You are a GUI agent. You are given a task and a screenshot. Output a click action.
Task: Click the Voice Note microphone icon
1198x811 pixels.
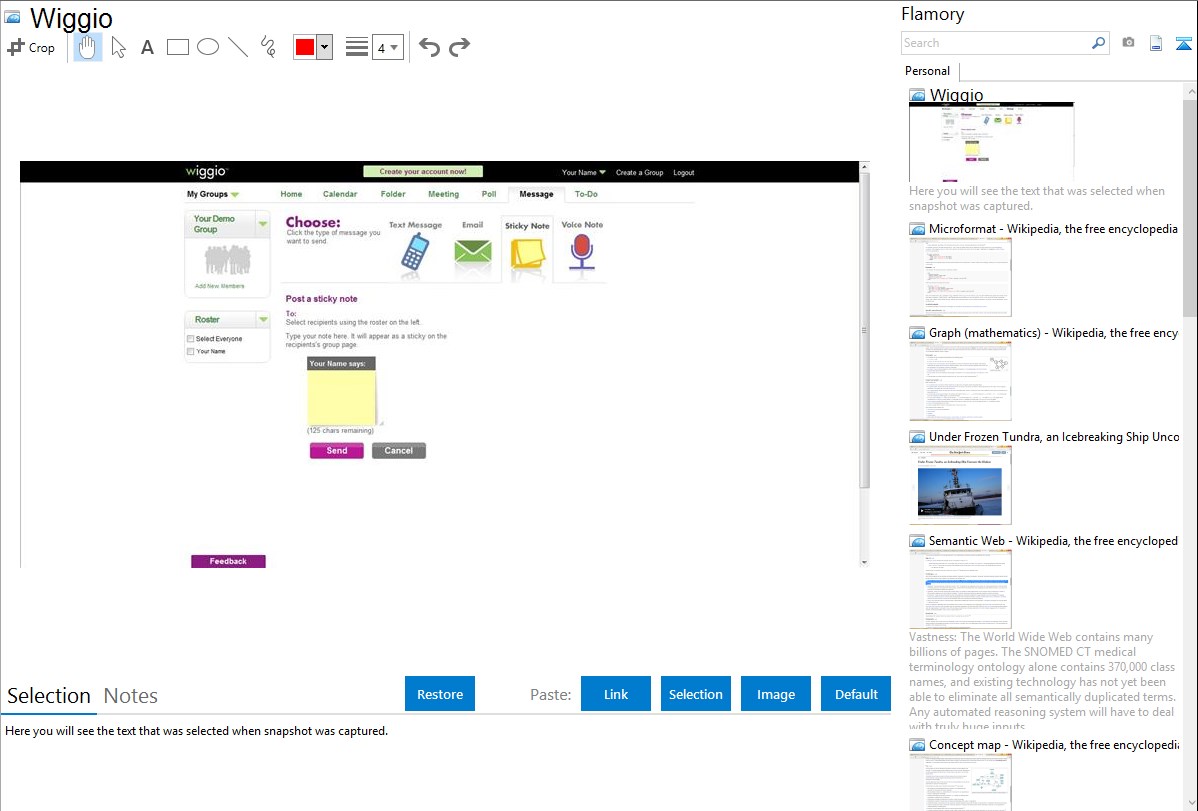click(581, 252)
